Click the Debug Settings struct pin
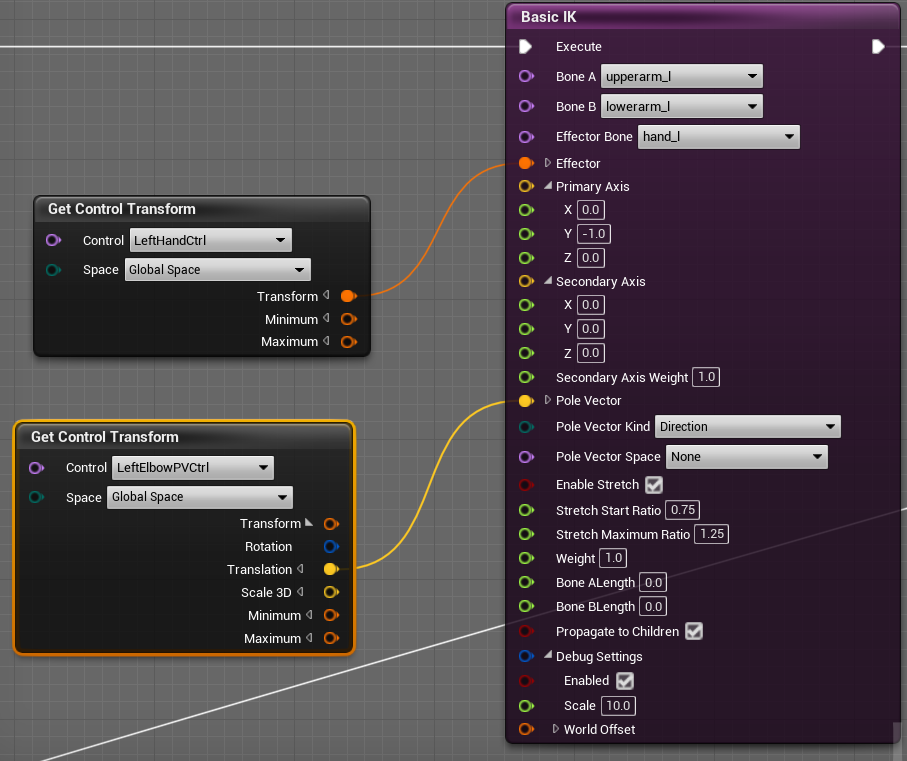Viewport: 907px width, 761px height. [x=526, y=656]
